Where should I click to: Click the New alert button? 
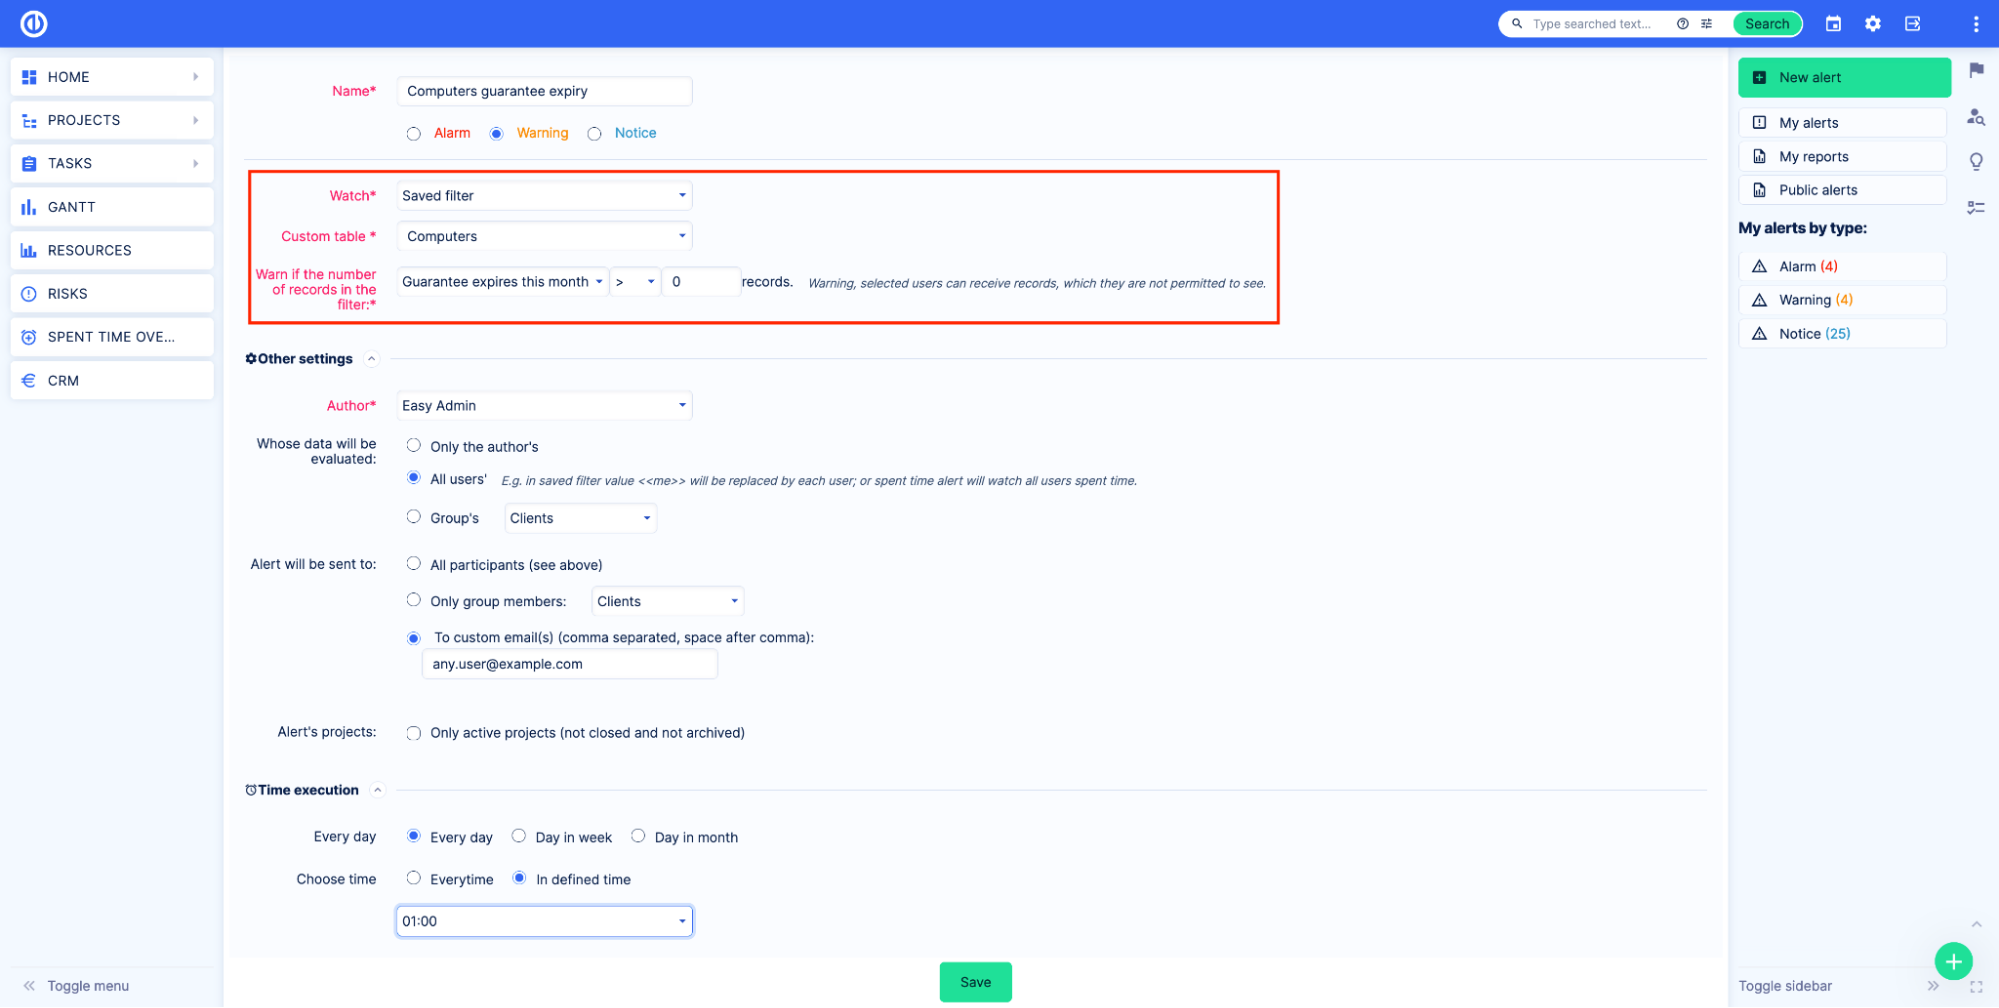coord(1843,78)
